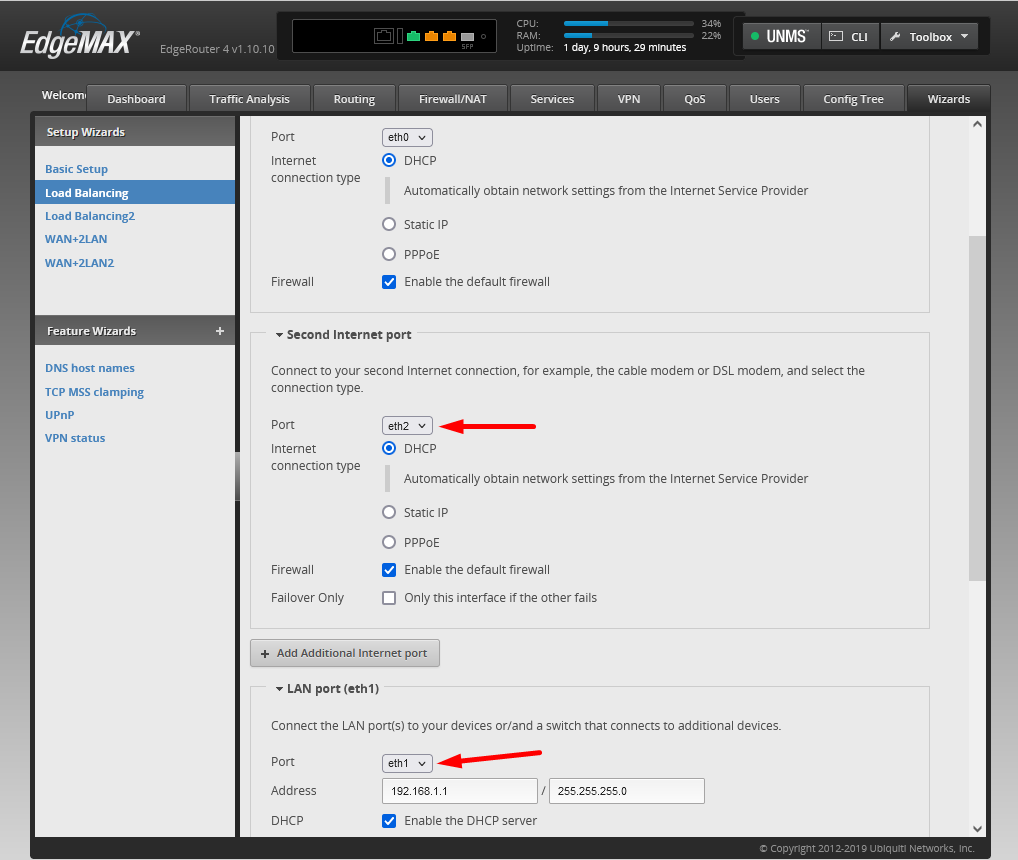Screen dimensions: 1018x860
Task: Open the LAN eth1 port dropdown
Action: point(407,763)
